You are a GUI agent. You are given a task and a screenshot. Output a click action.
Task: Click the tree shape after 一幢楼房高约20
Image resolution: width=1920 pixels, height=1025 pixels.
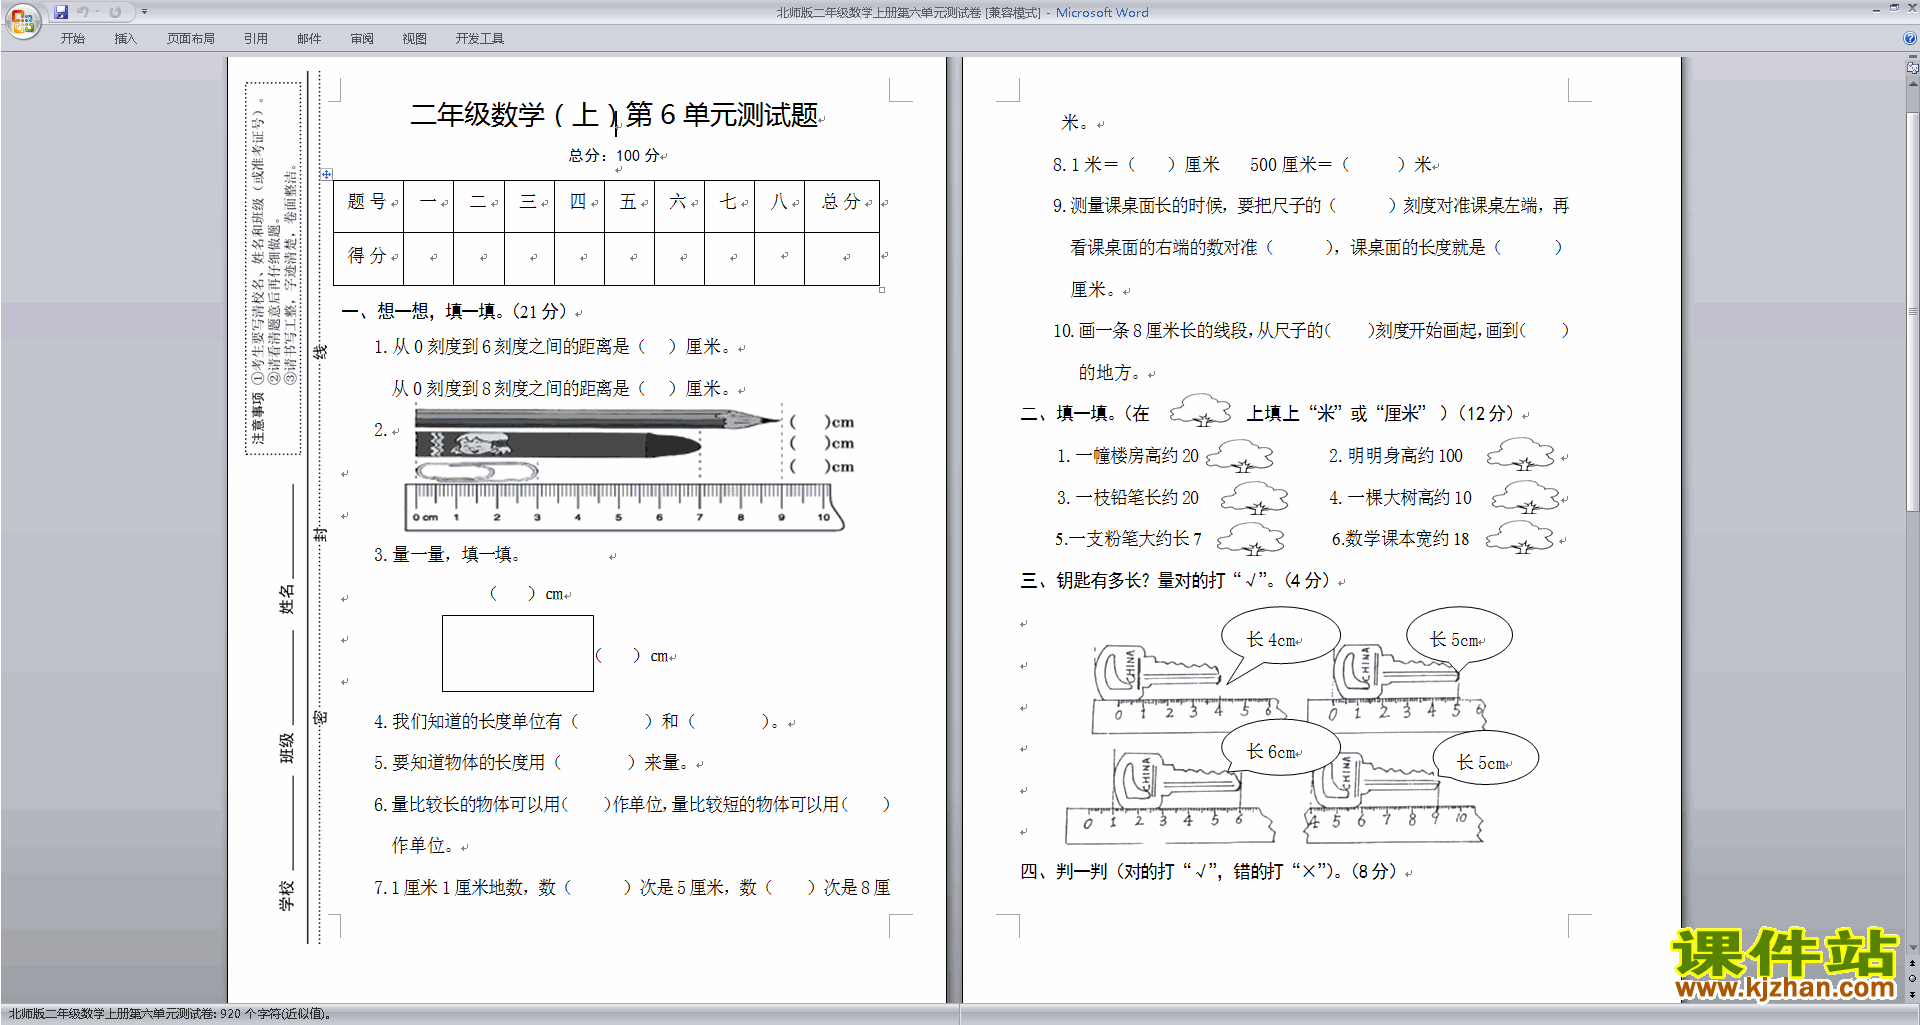pos(1240,457)
